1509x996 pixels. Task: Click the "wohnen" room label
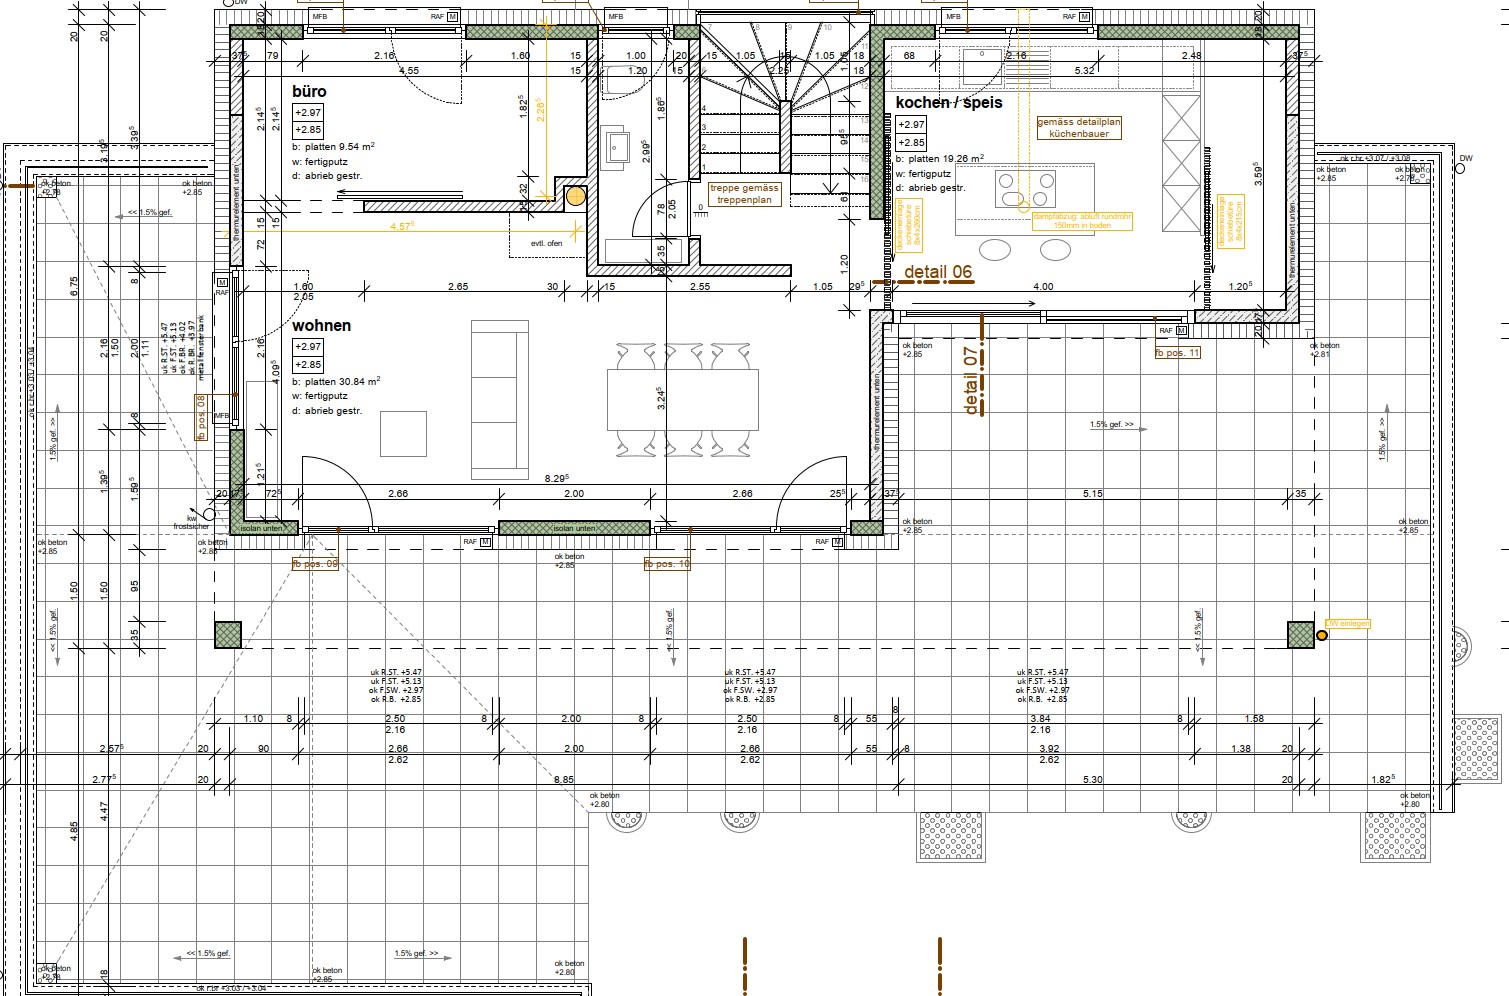coord(321,325)
